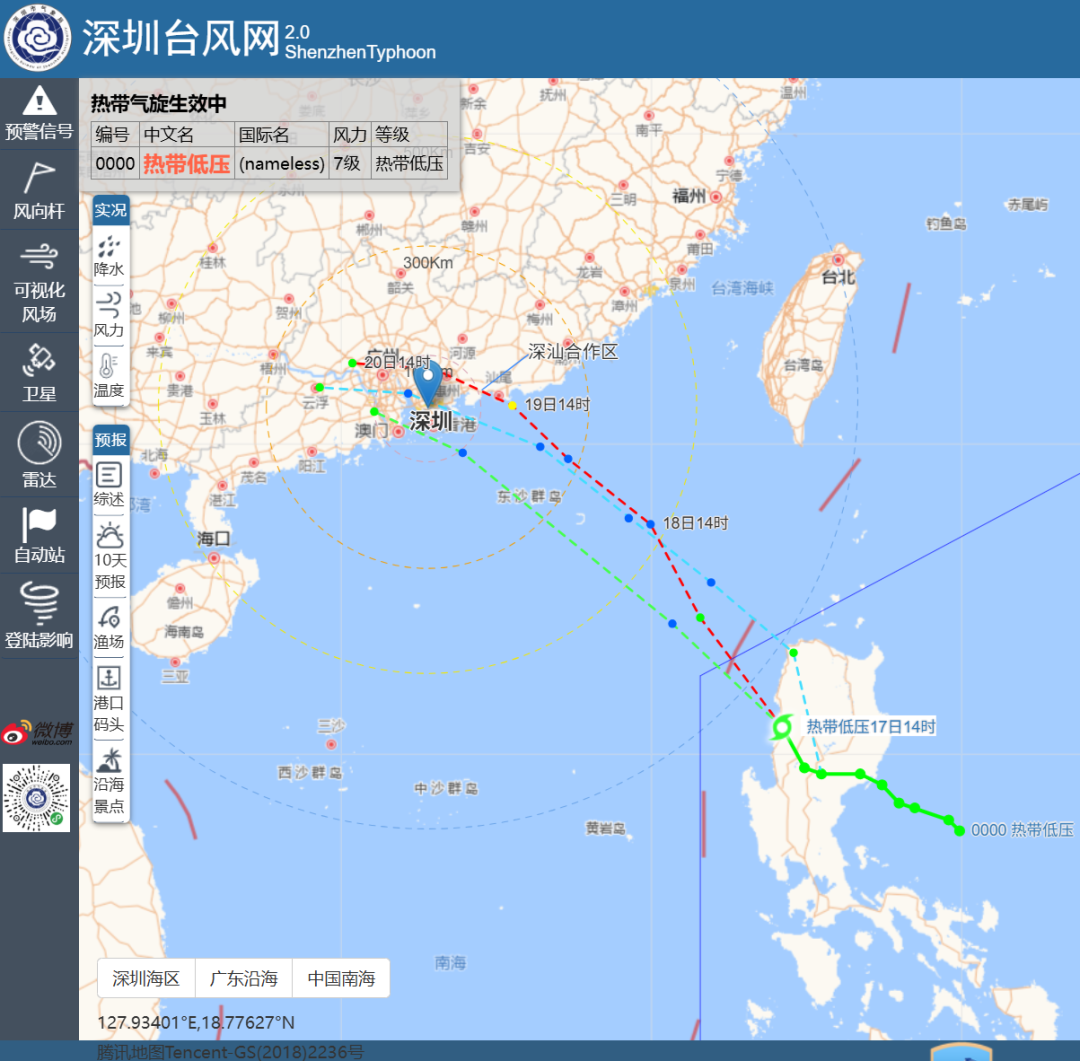The height and width of the screenshot is (1061, 1080).
Task: Select the 风向杆 wind flag icon
Action: 39,191
